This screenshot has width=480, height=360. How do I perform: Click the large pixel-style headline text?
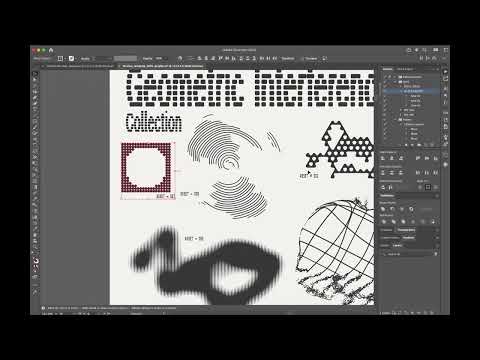[250, 89]
